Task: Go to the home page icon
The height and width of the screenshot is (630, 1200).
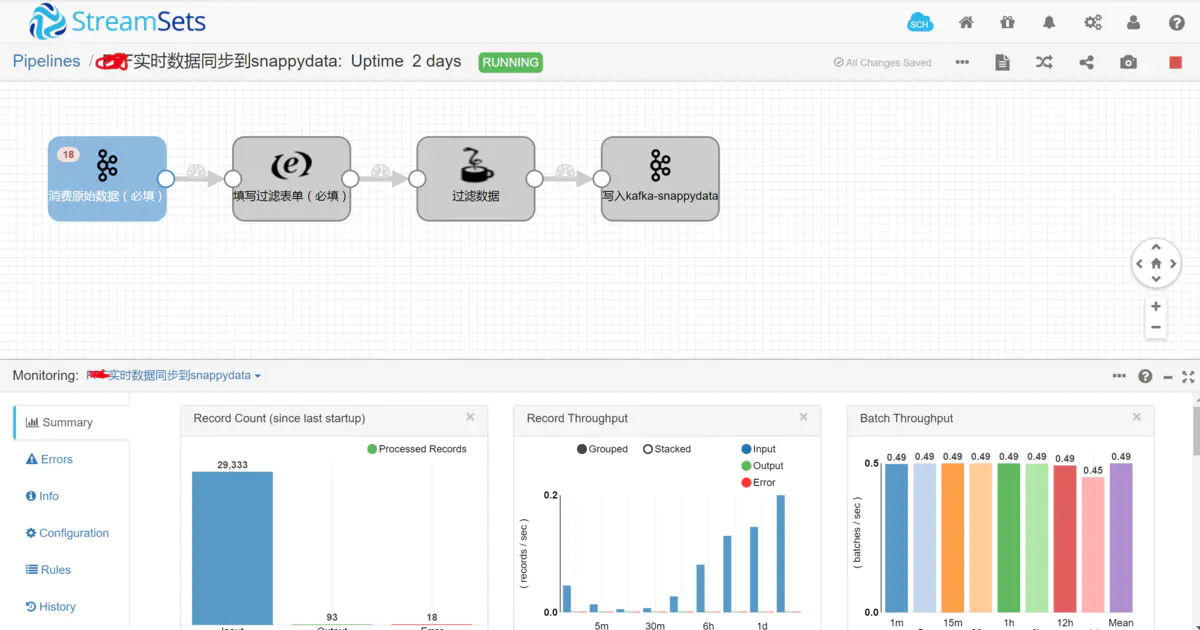Action: click(966, 22)
